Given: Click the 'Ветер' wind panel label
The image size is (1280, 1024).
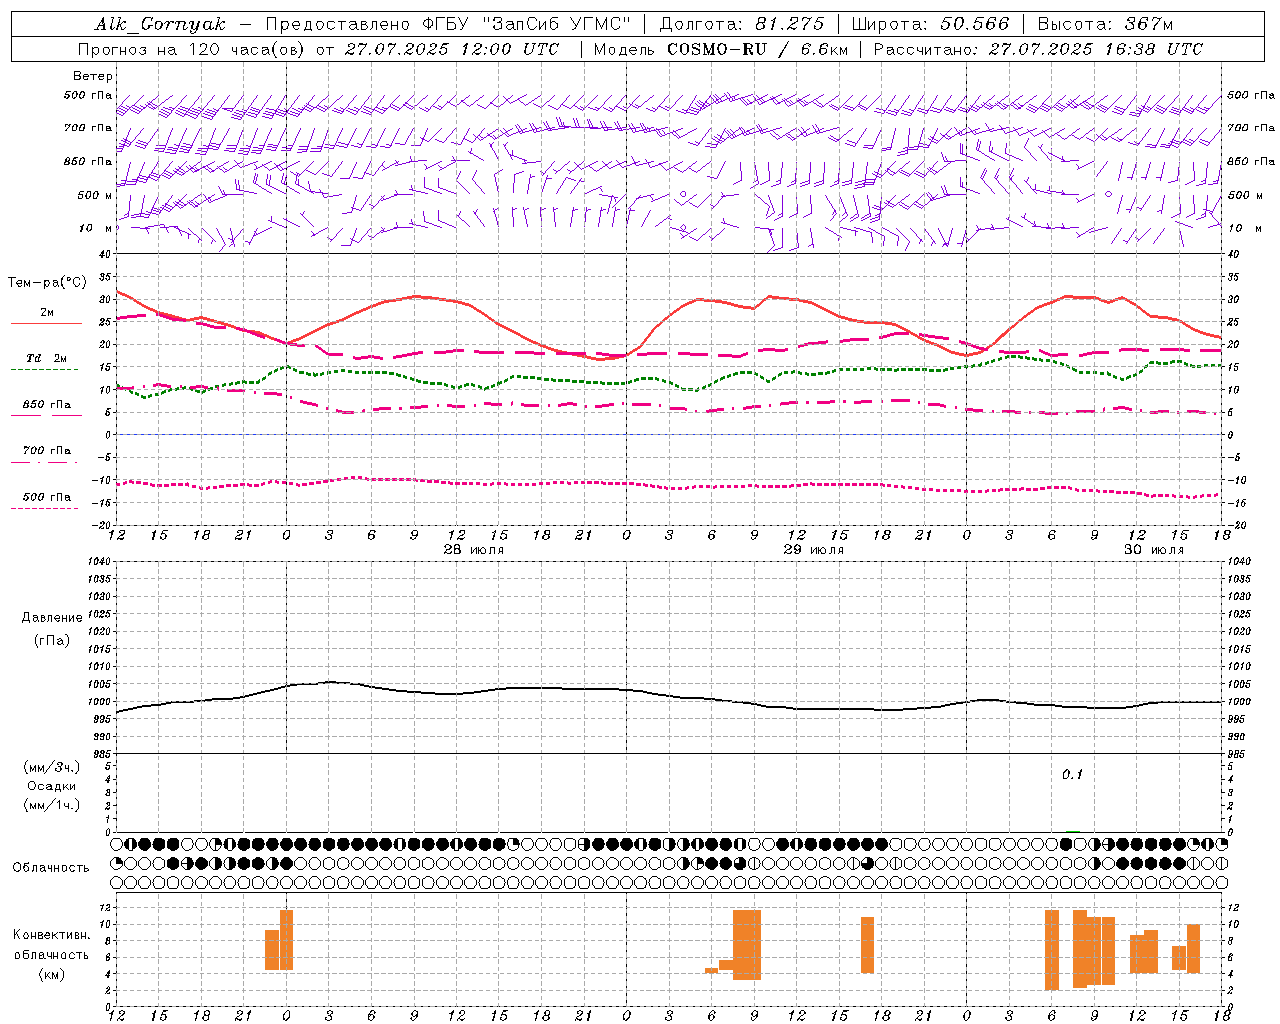Looking at the screenshot, I should (93, 76).
